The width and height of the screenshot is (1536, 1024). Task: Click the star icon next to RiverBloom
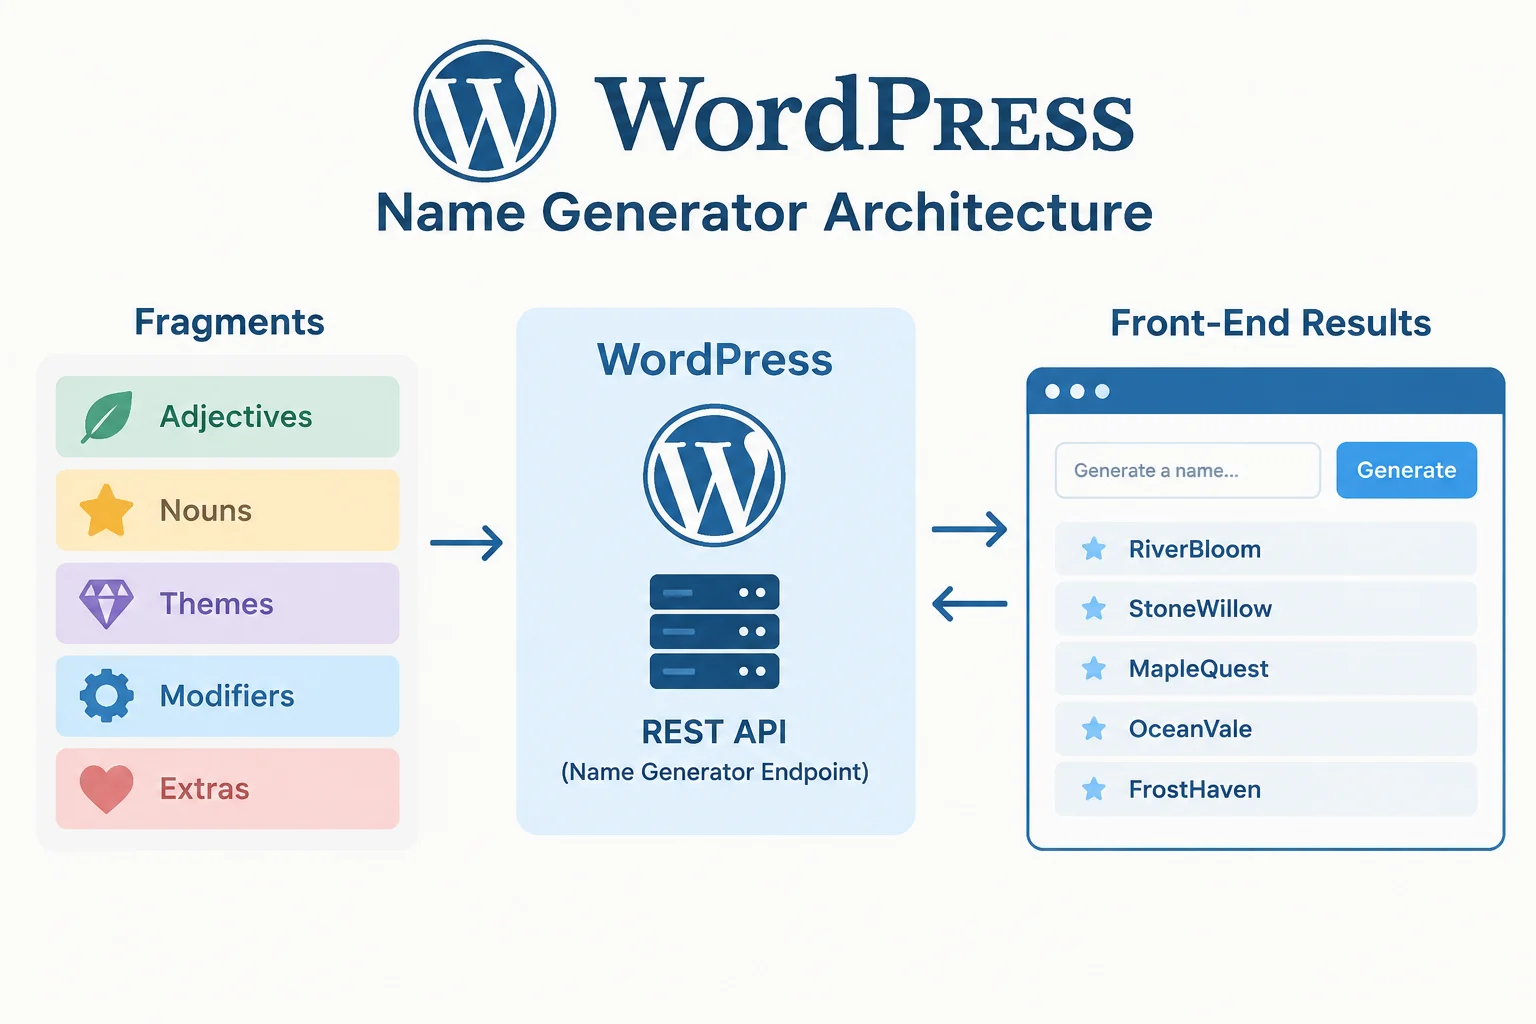point(1094,548)
